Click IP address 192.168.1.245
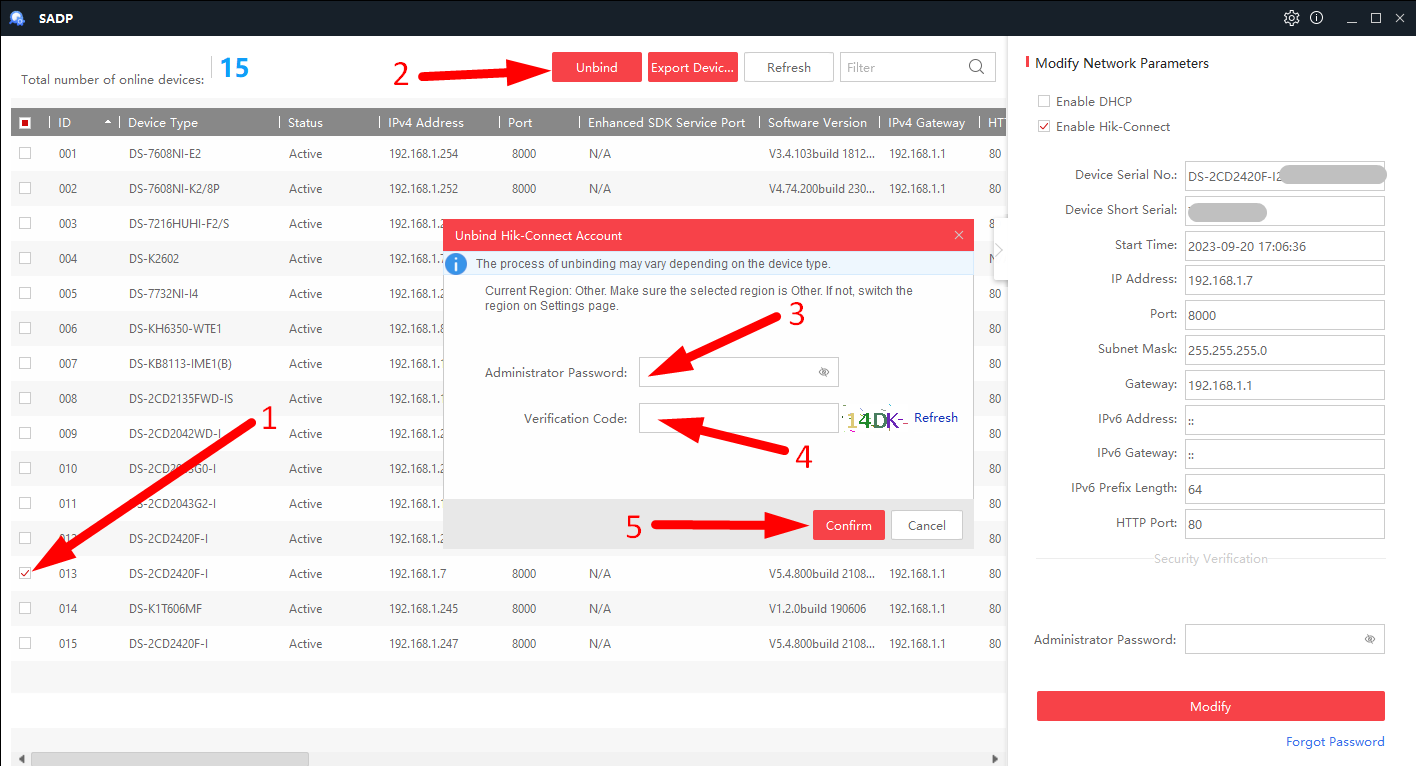This screenshot has height=766, width=1416. [423, 608]
